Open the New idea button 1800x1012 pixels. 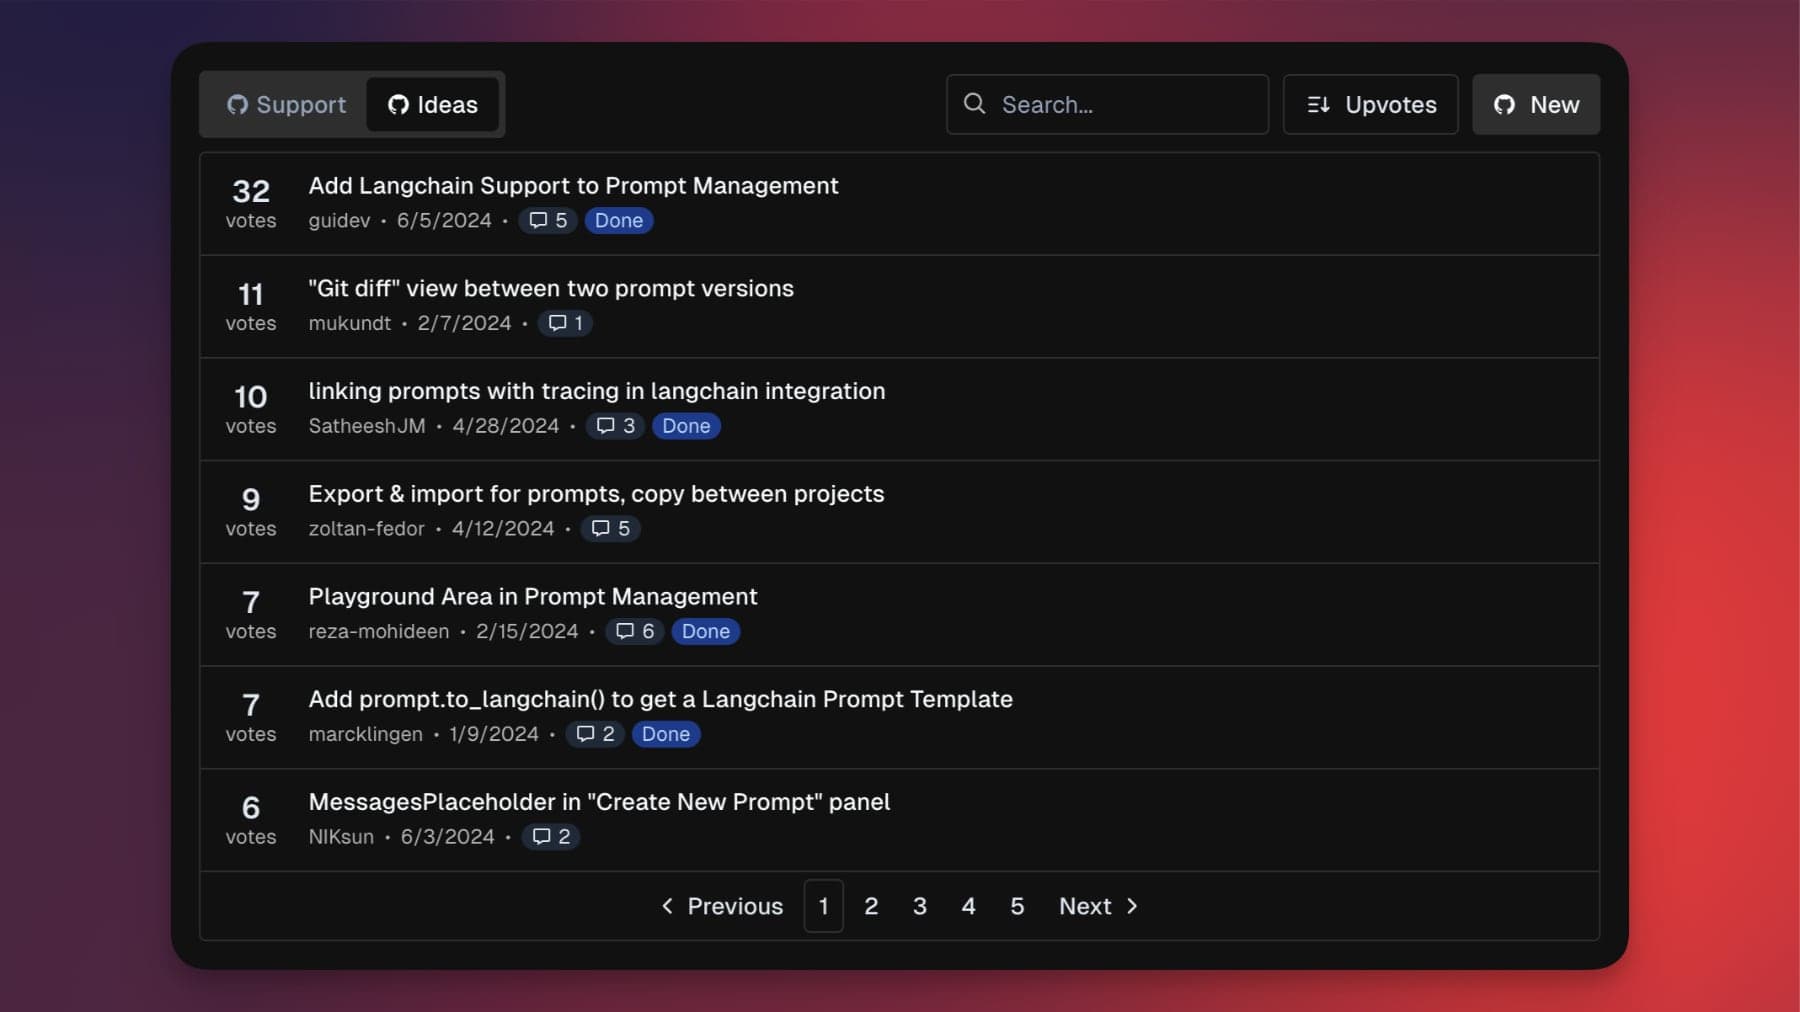click(1537, 104)
